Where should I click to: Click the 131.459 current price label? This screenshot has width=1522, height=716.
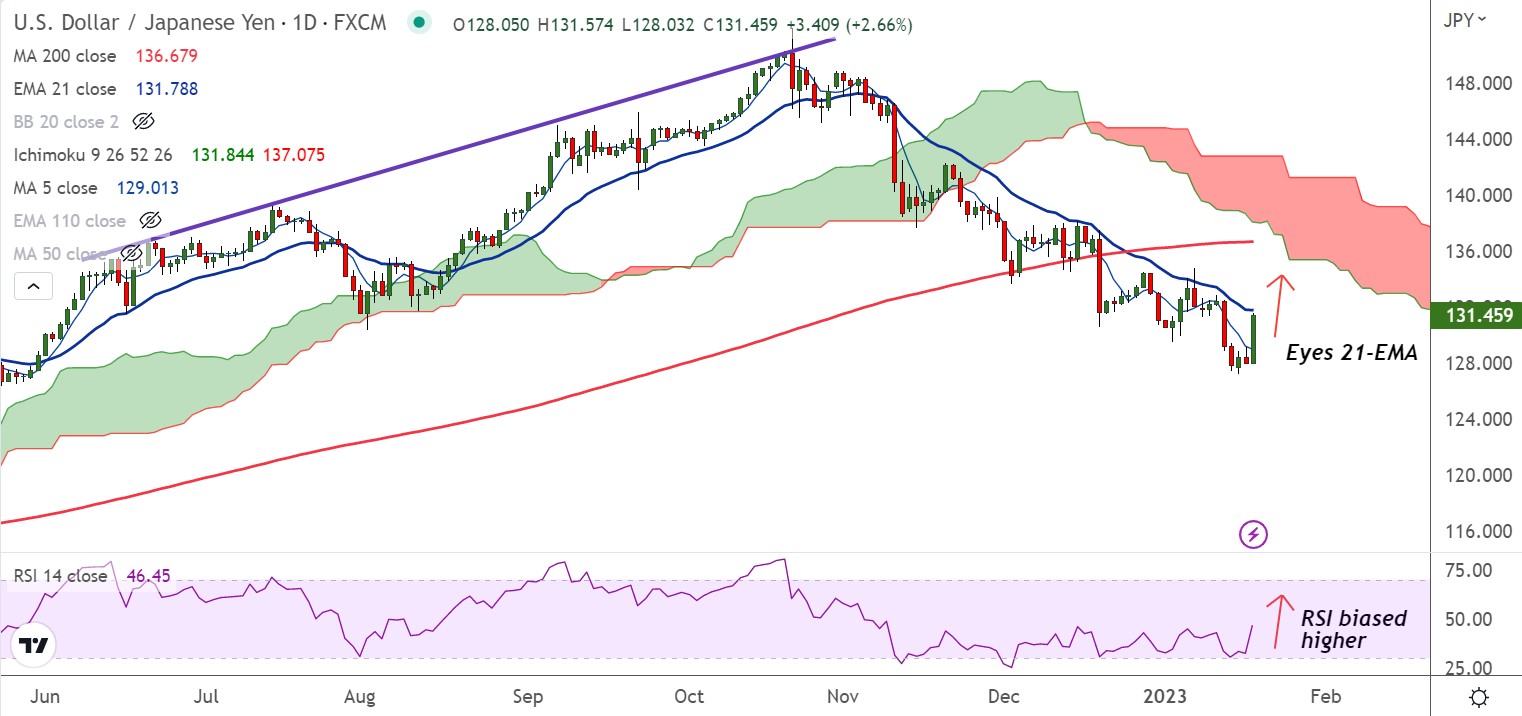[x=1476, y=317]
